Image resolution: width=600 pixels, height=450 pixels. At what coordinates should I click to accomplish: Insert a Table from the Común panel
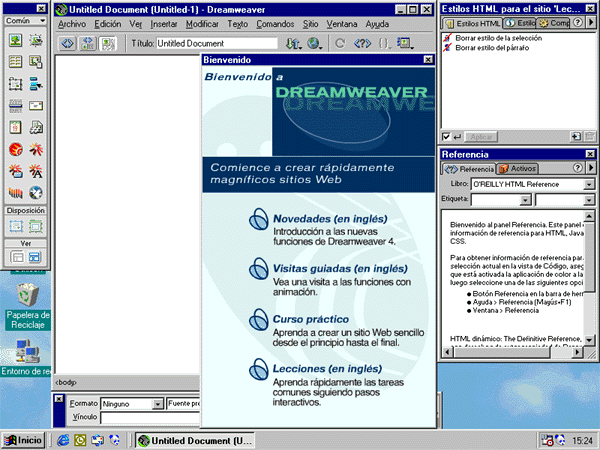pos(16,62)
